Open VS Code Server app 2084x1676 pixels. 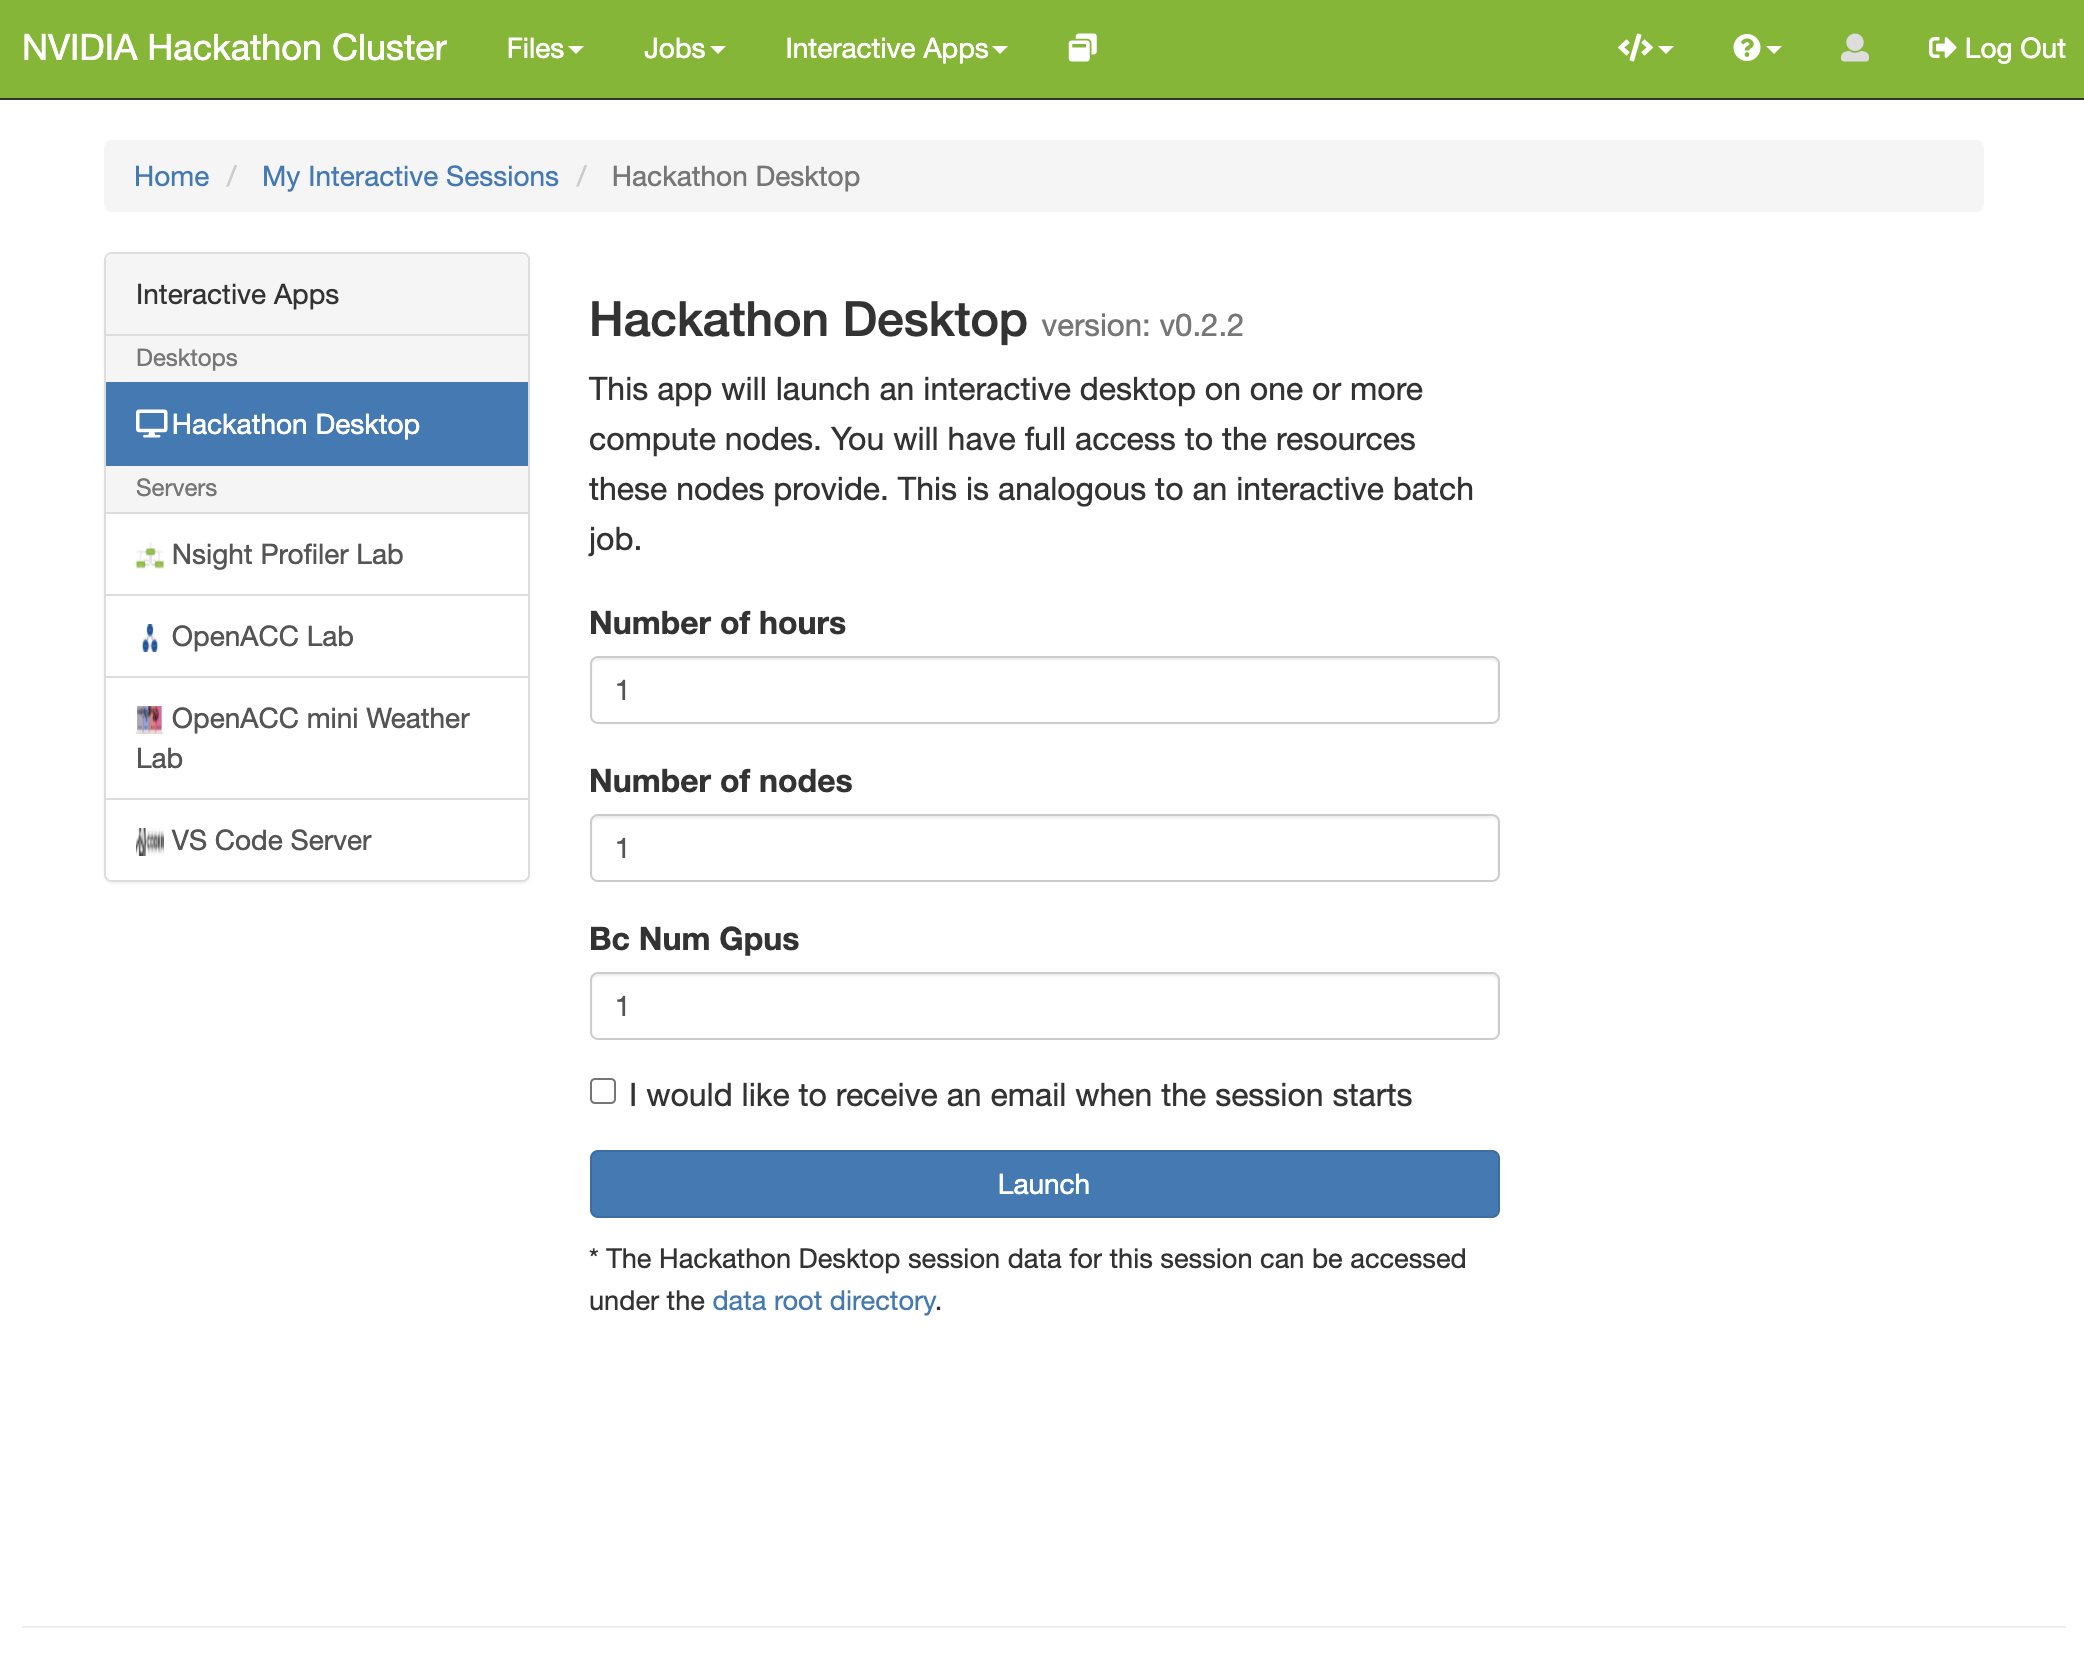click(317, 841)
